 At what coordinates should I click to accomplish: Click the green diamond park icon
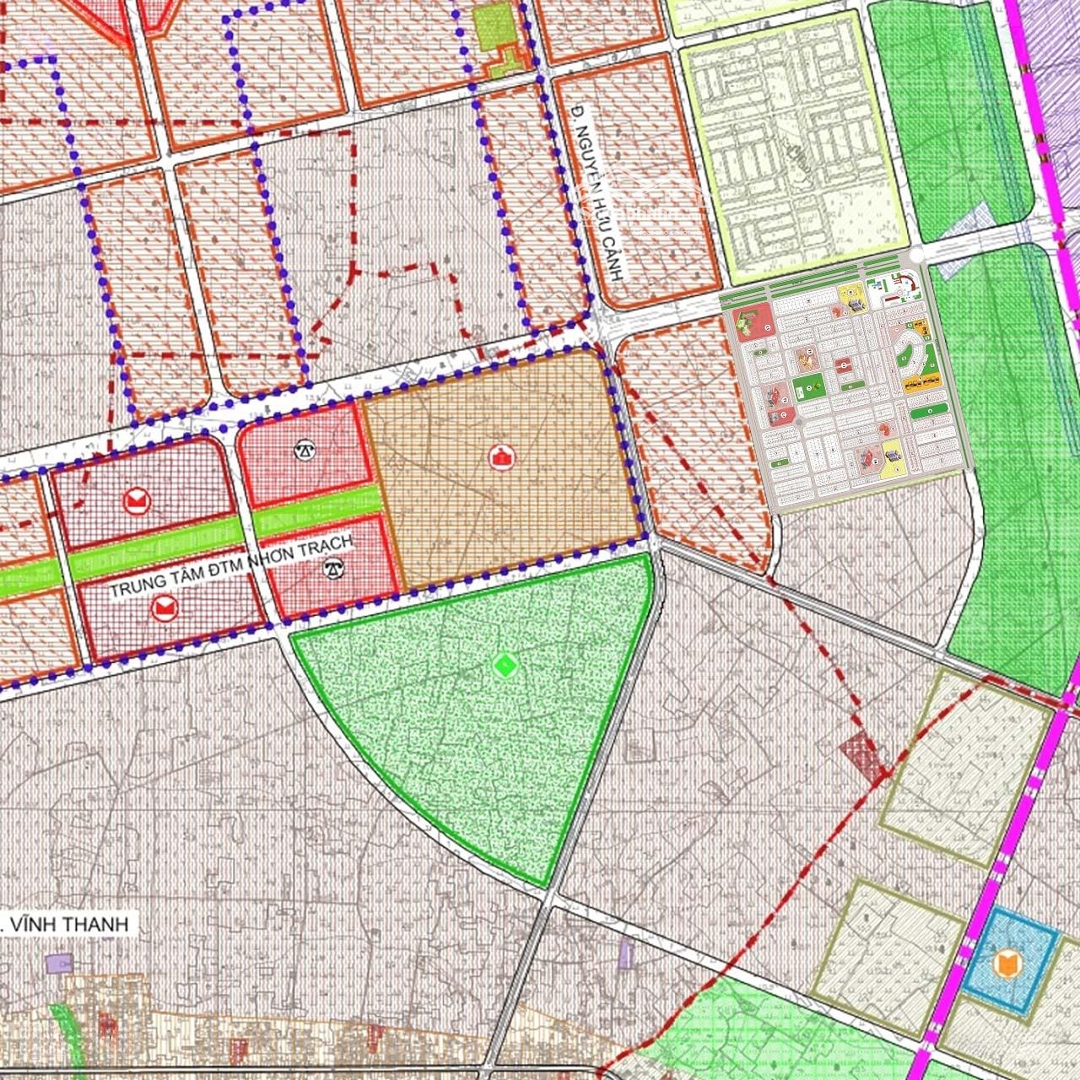pos(505,665)
